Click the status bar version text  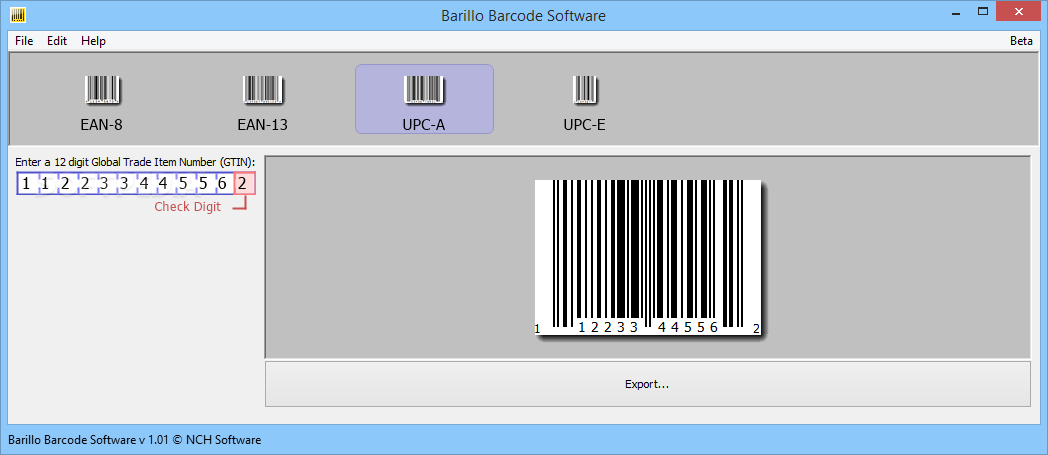point(134,440)
